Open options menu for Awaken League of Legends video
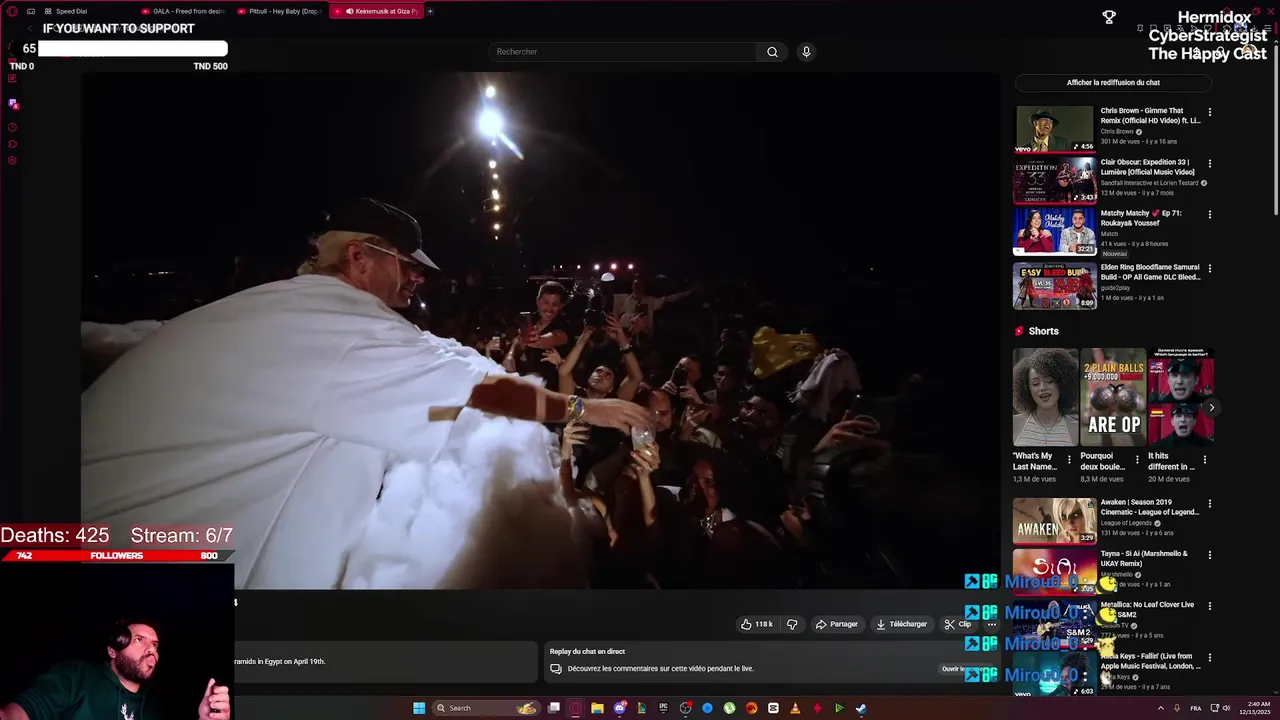 point(1210,503)
